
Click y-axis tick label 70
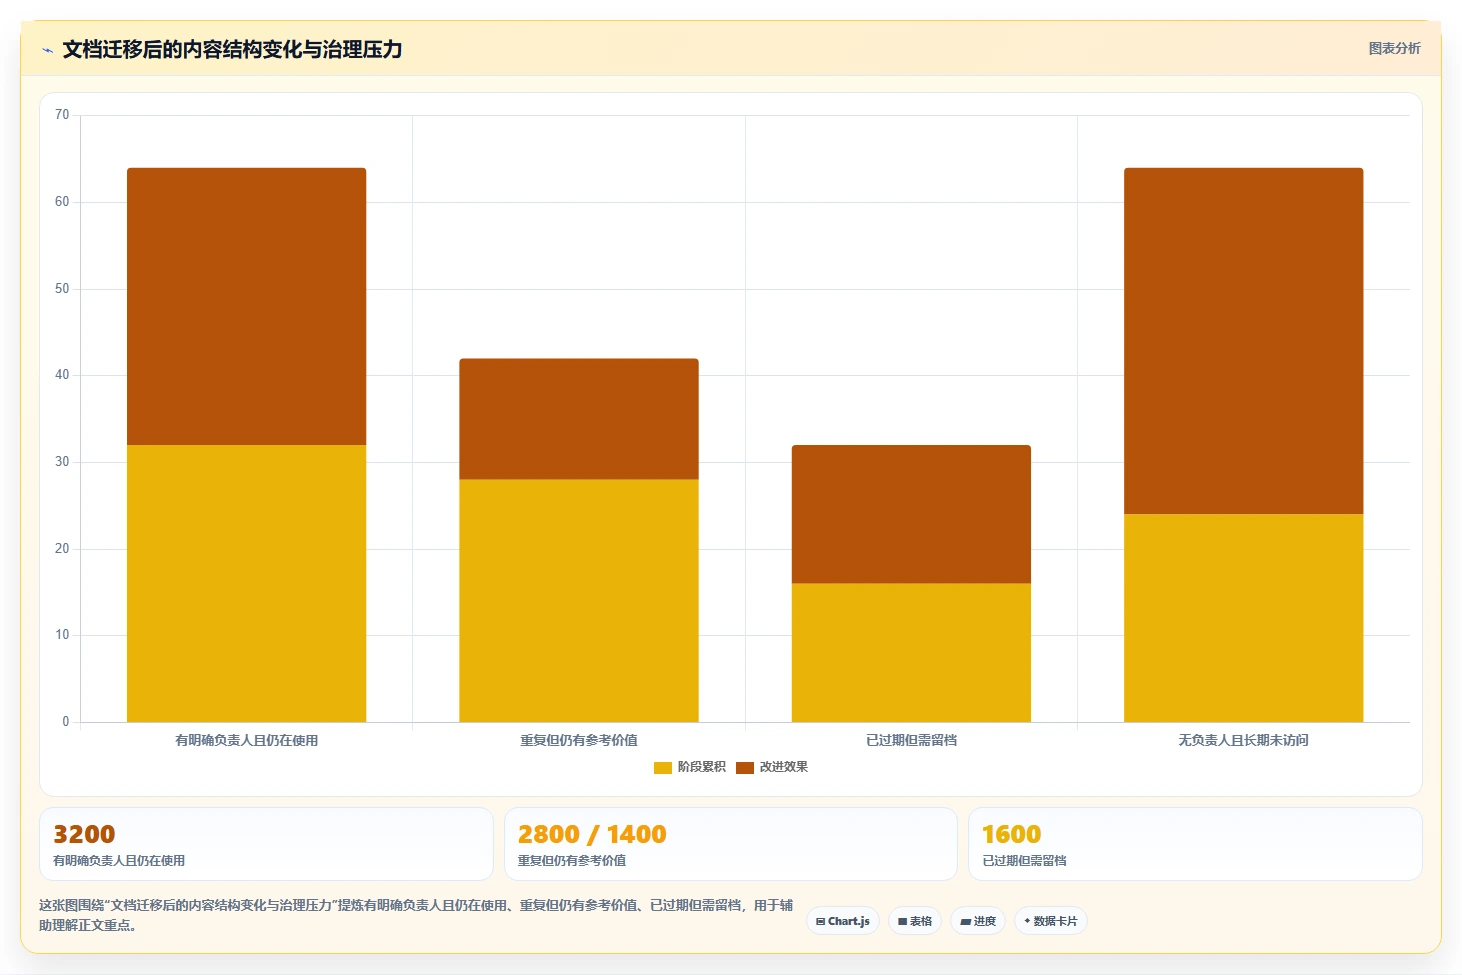coord(62,115)
